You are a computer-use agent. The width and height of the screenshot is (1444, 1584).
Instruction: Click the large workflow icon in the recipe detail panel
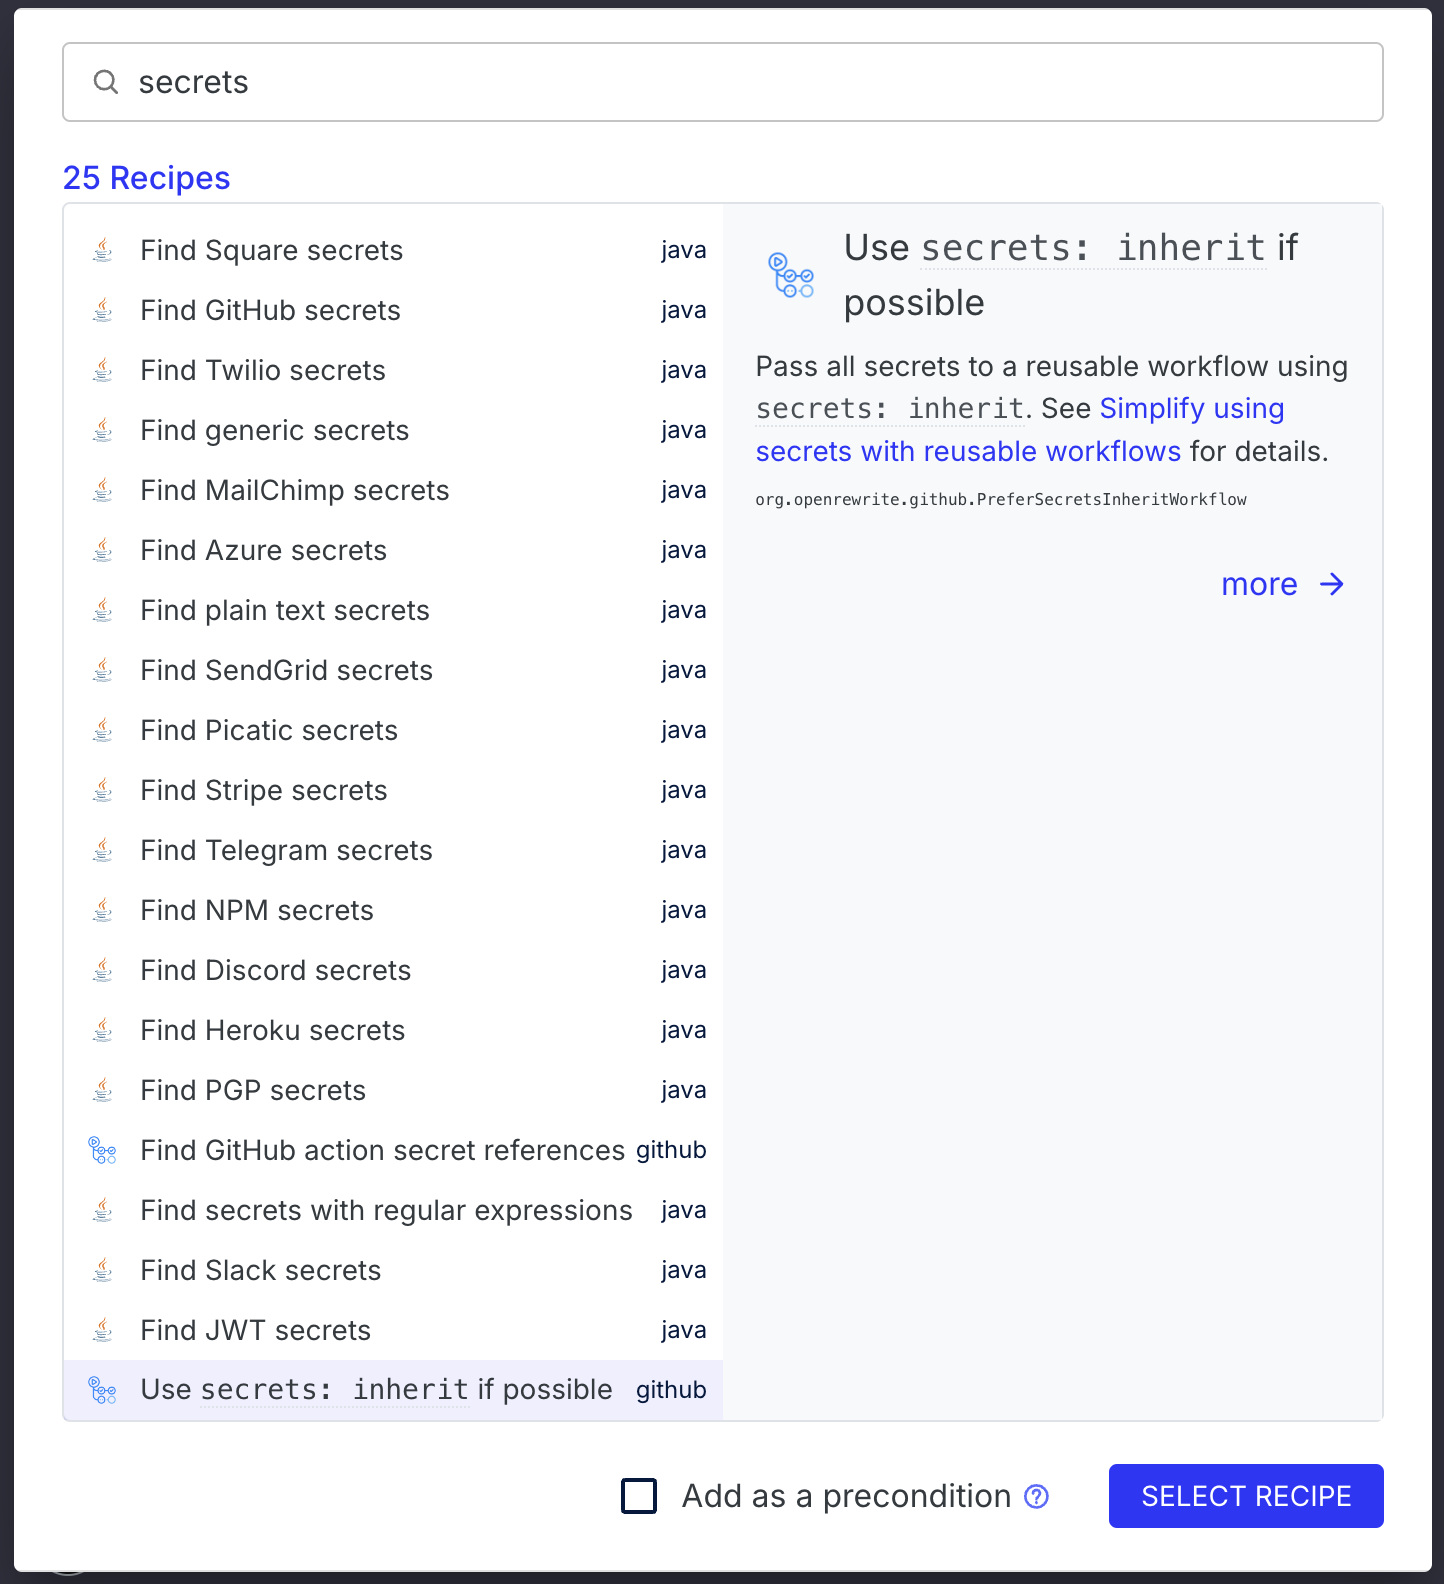[791, 275]
